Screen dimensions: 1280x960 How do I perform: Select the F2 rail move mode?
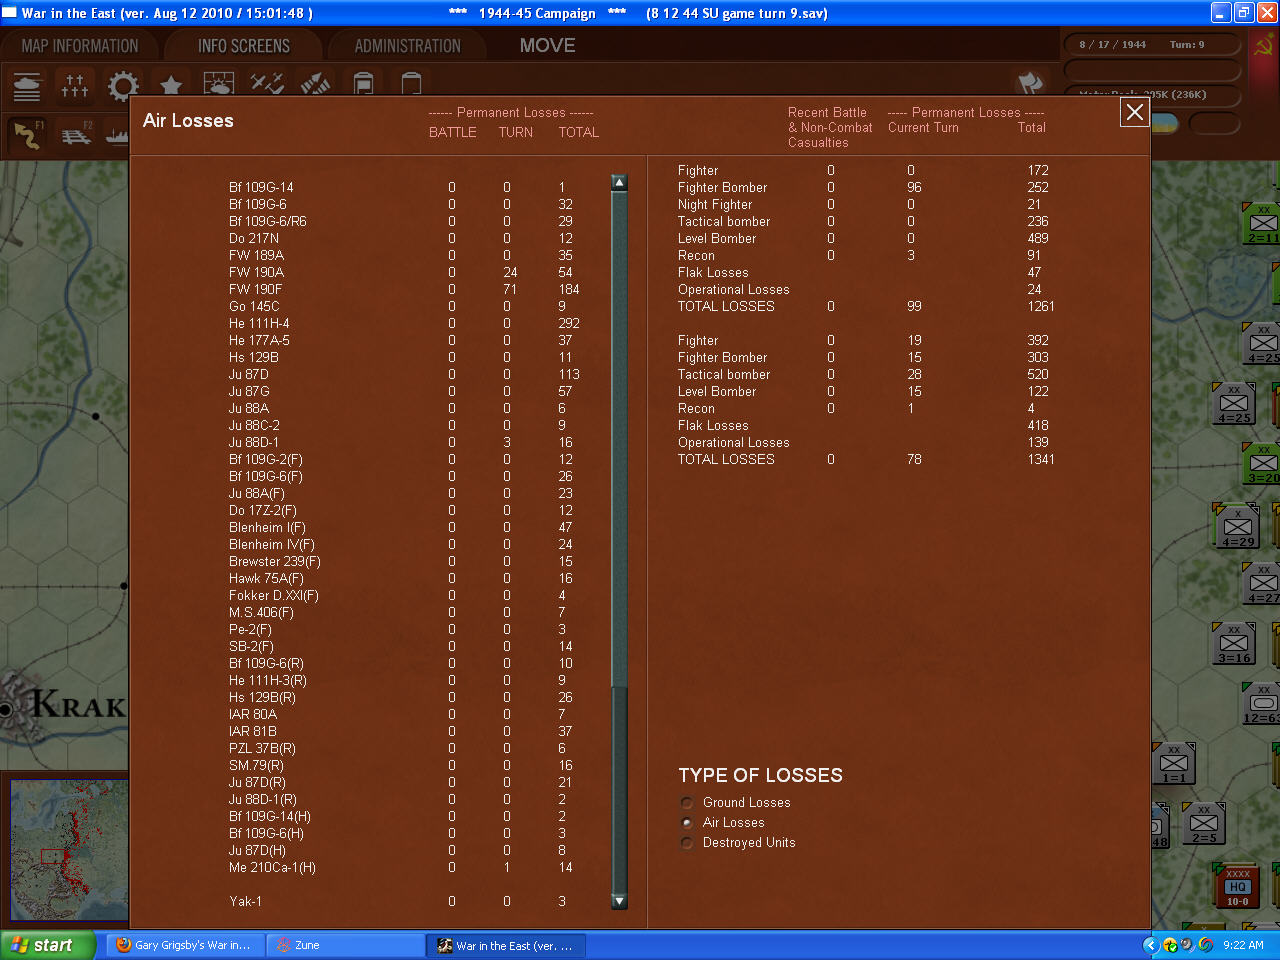[x=75, y=135]
